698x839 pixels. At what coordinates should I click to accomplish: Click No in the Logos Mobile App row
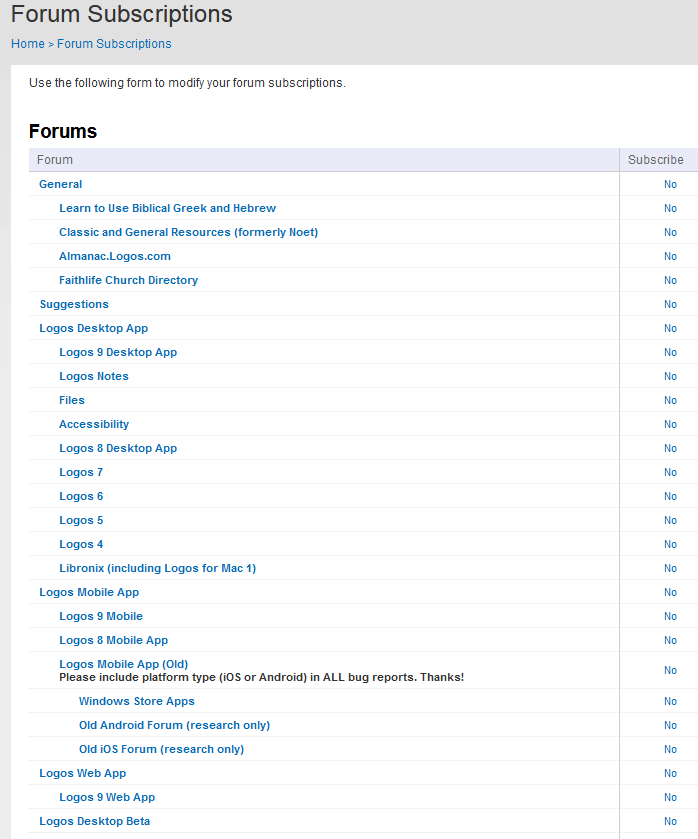click(x=670, y=592)
